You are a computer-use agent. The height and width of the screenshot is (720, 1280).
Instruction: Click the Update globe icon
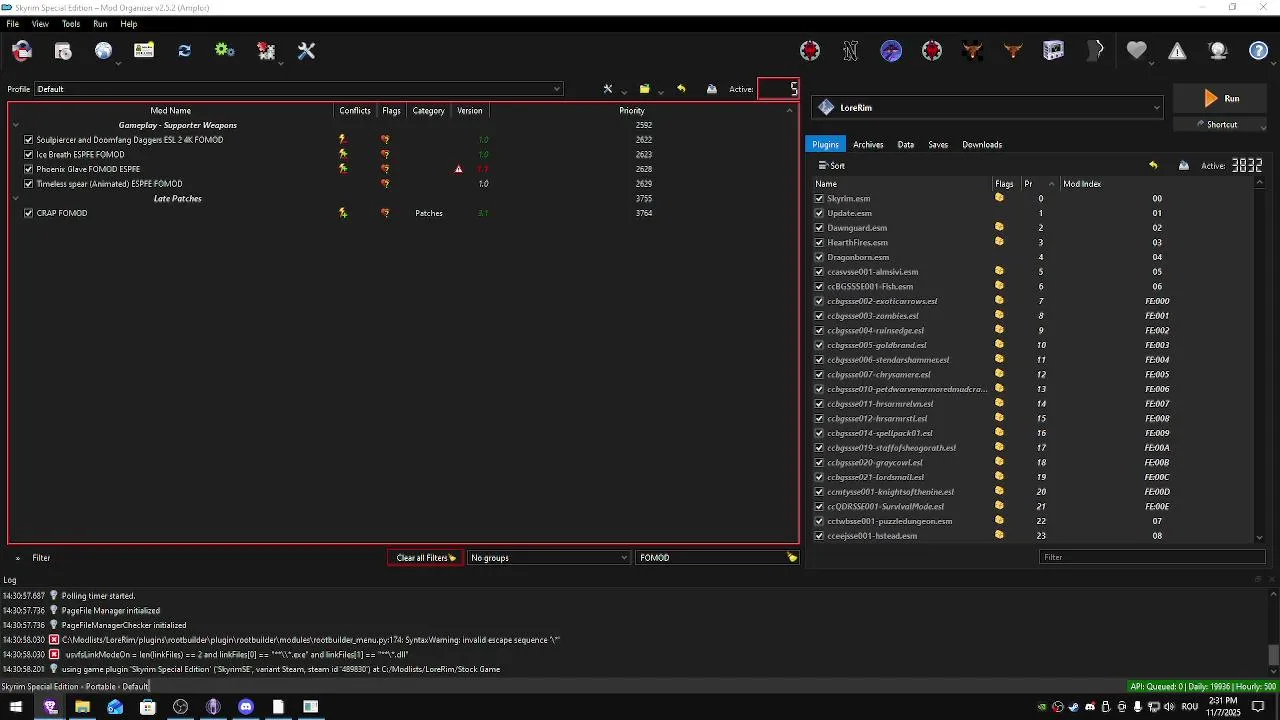(x=1218, y=50)
